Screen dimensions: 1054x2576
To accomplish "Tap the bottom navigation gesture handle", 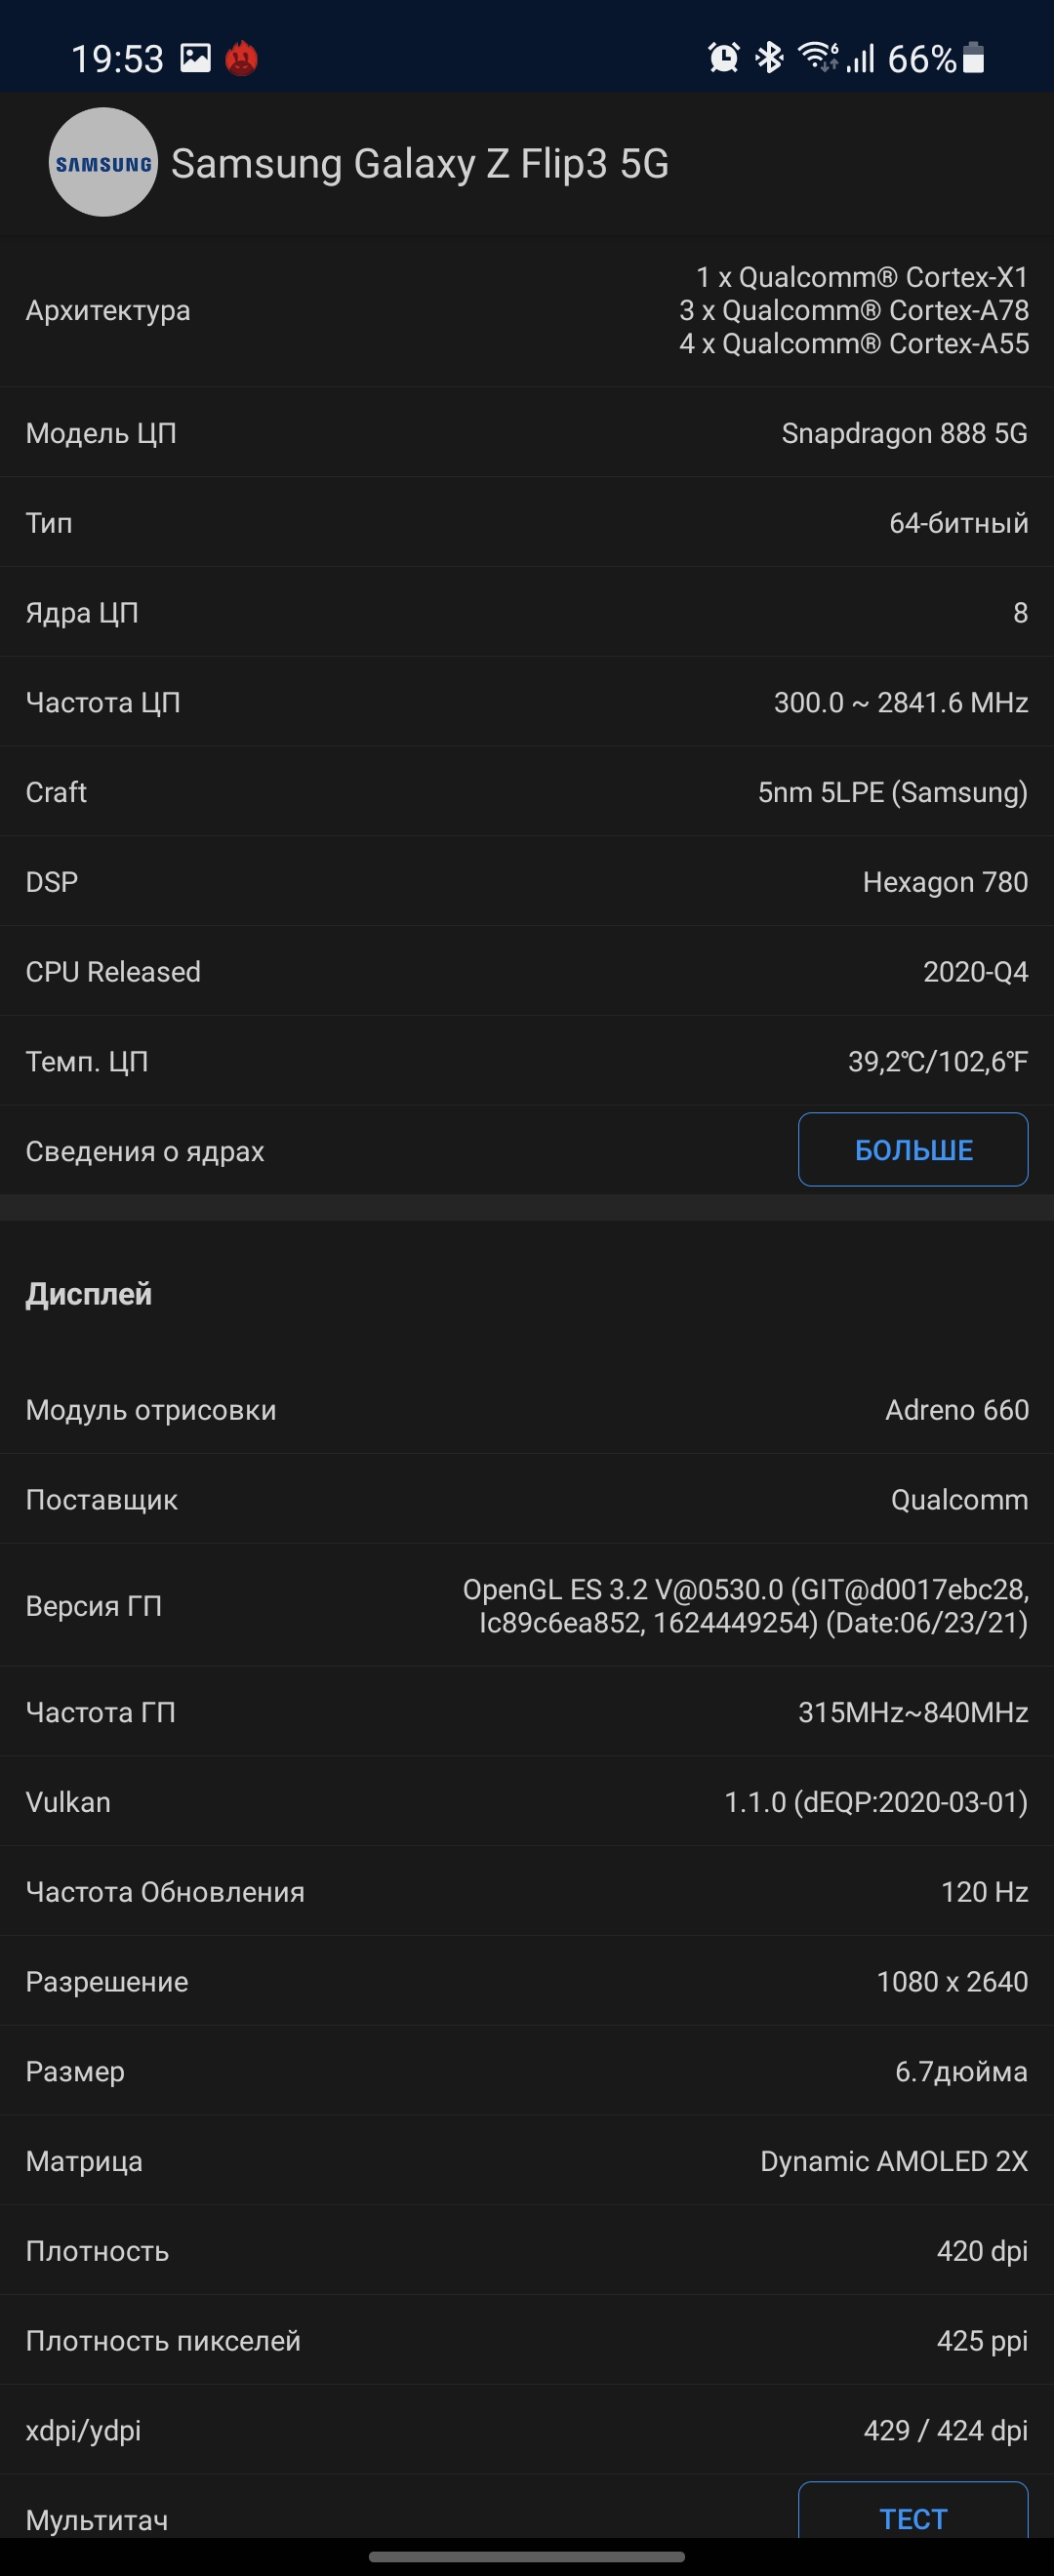I will [527, 2557].
